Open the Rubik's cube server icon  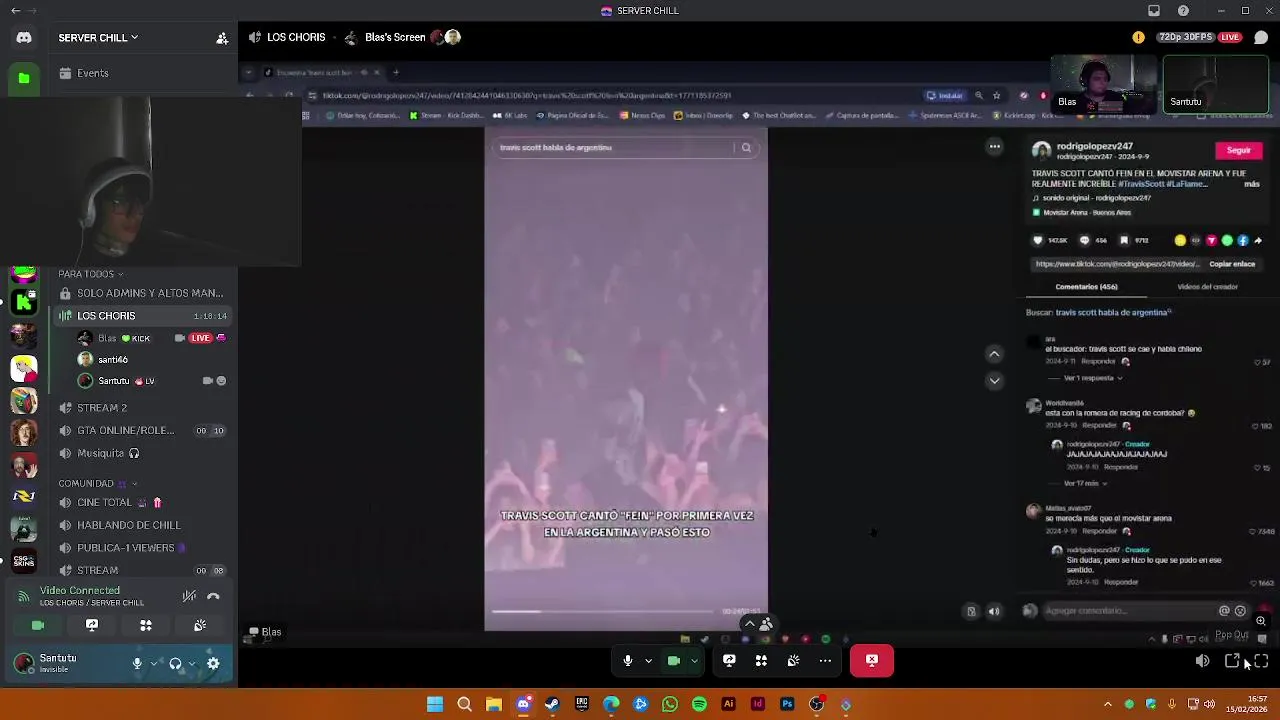[x=24, y=400]
